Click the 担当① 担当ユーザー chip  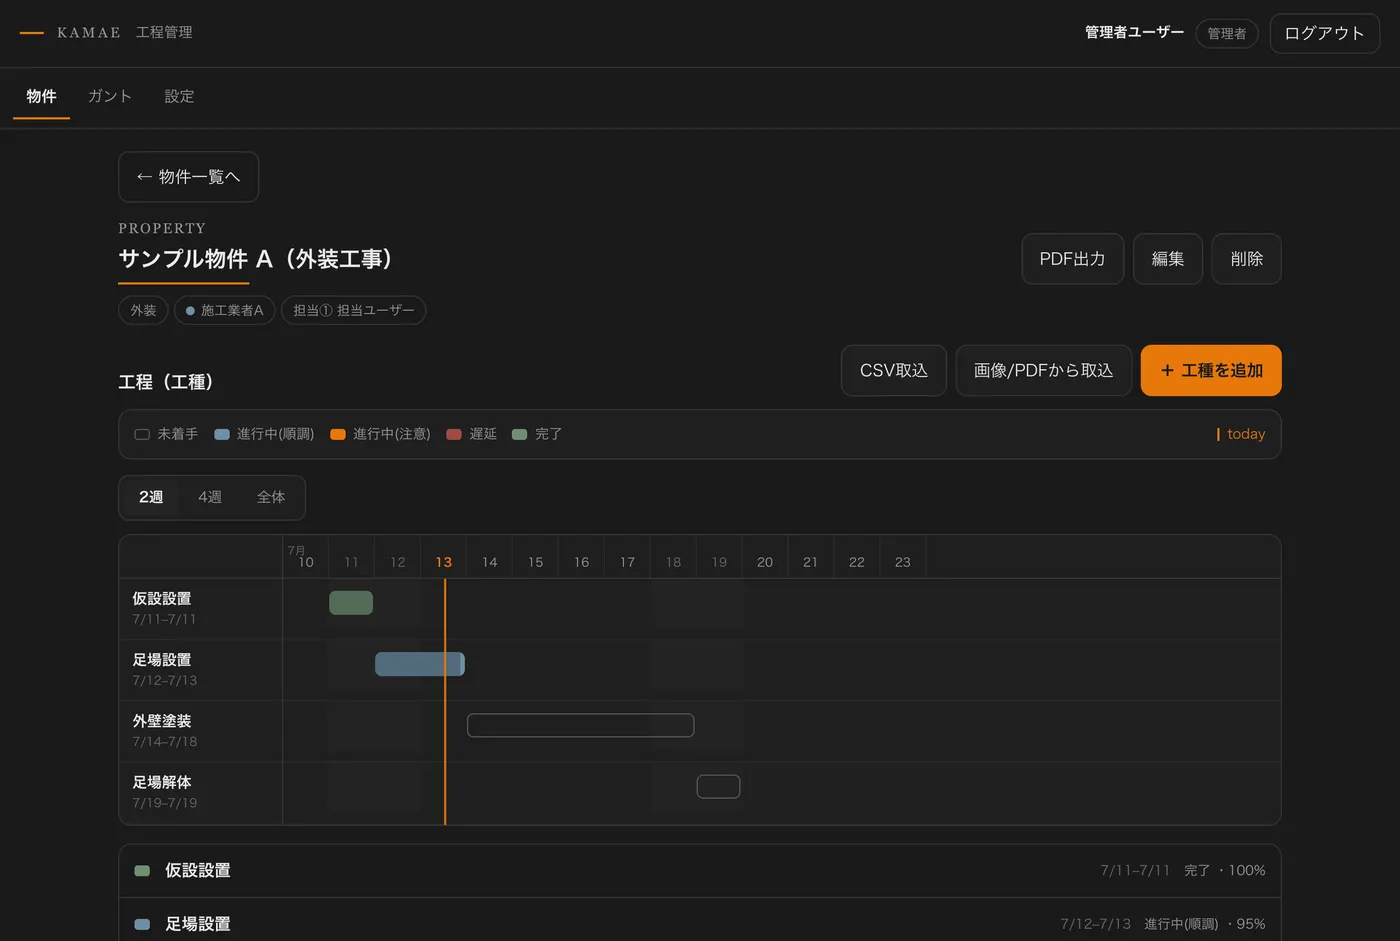353,310
